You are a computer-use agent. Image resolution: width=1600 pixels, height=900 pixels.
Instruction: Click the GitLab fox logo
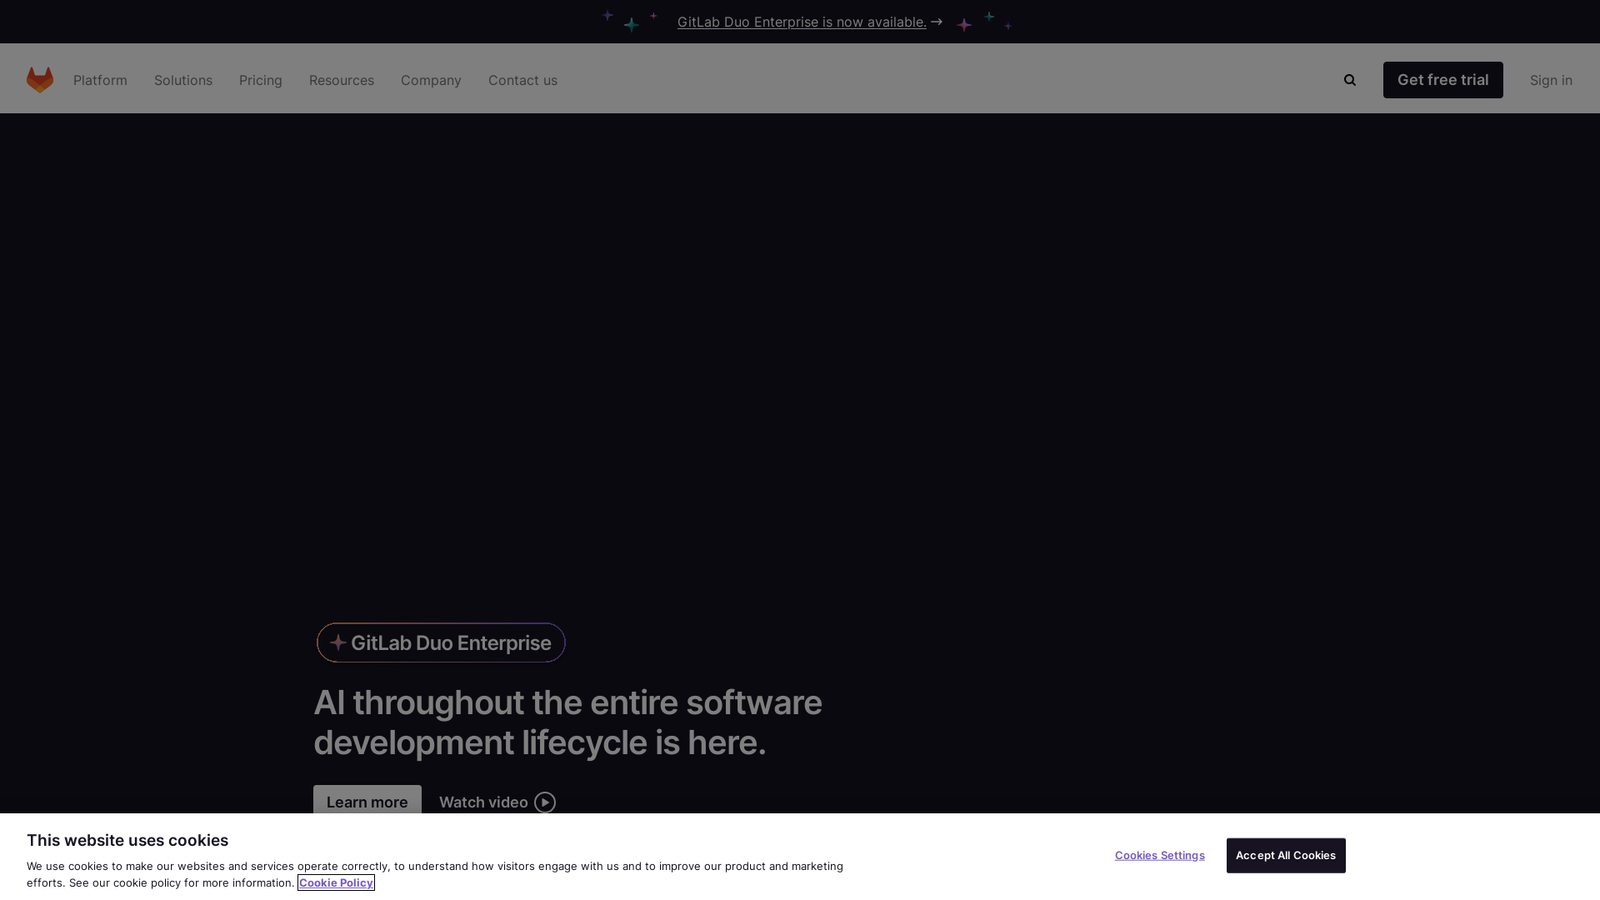pyautogui.click(x=40, y=80)
